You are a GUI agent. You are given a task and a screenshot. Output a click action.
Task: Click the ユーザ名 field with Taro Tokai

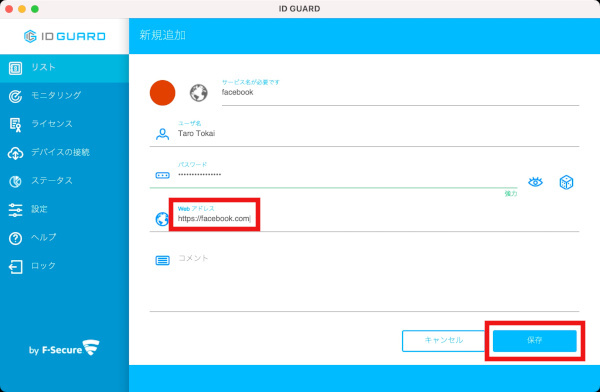[x=378, y=134]
